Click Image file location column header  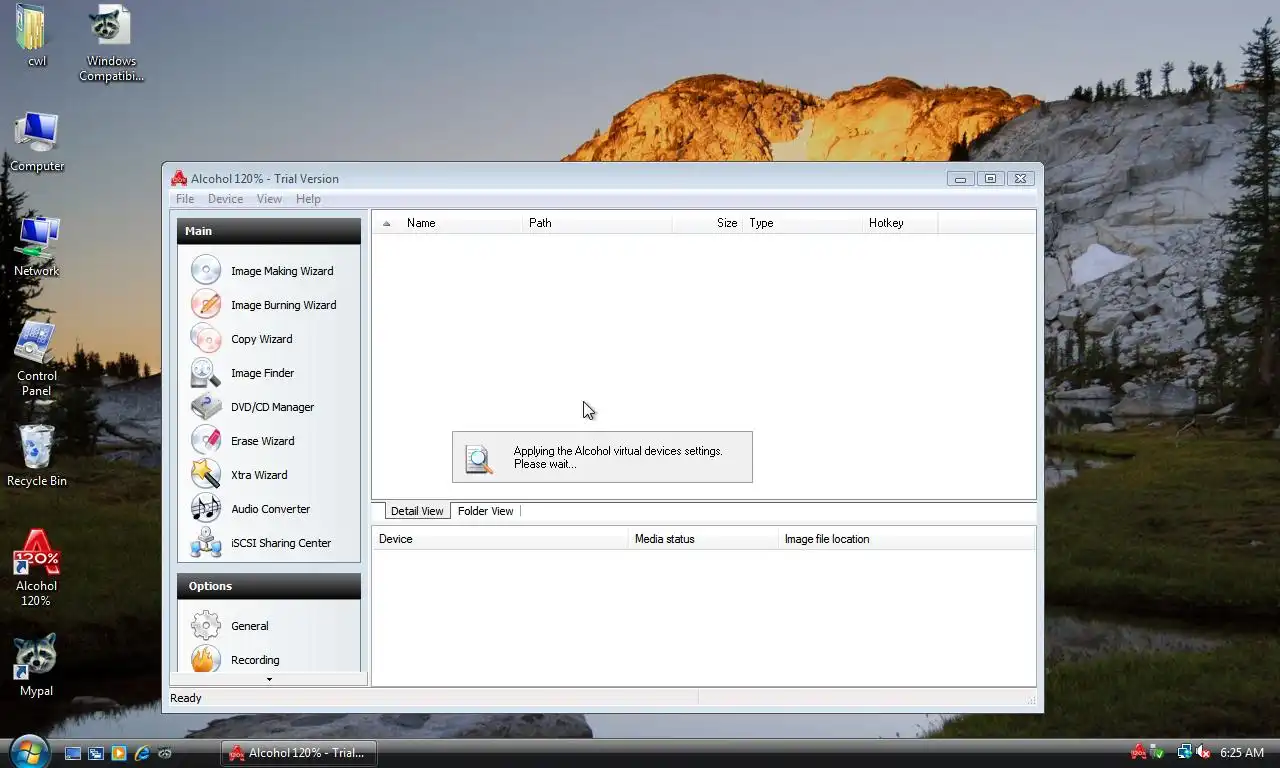906,539
